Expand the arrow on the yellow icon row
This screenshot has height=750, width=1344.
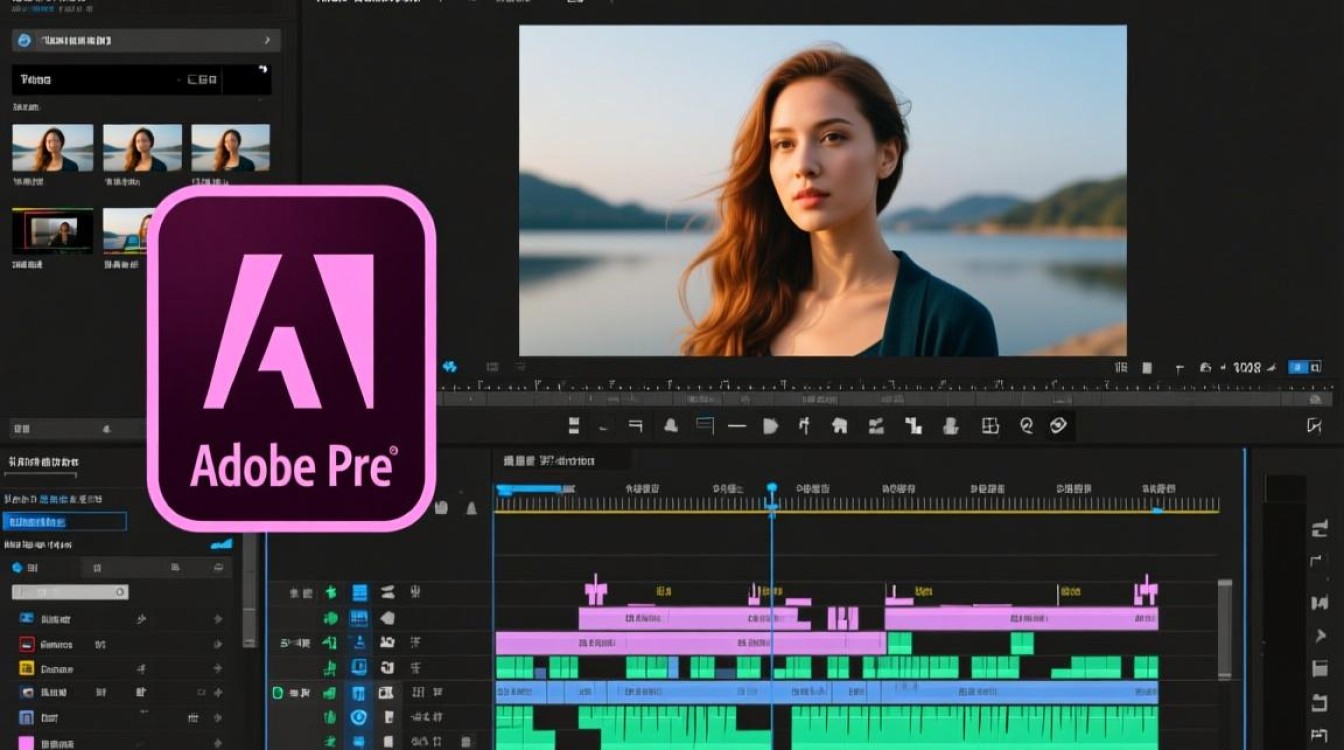(217, 669)
